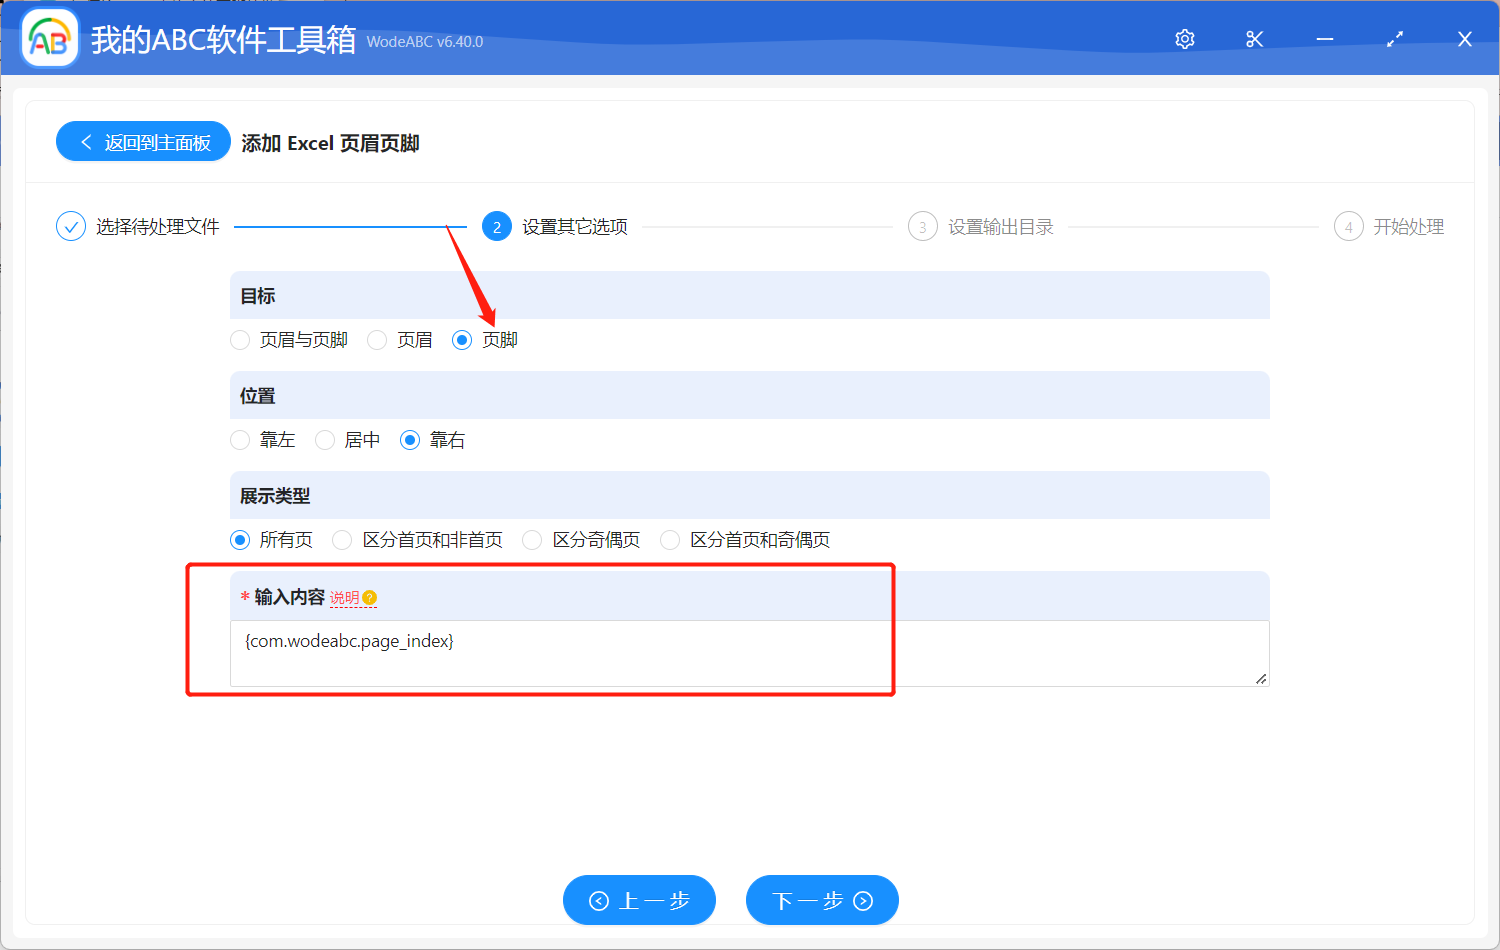Click the scissors icon in the title bar
The width and height of the screenshot is (1500, 950).
point(1254,39)
